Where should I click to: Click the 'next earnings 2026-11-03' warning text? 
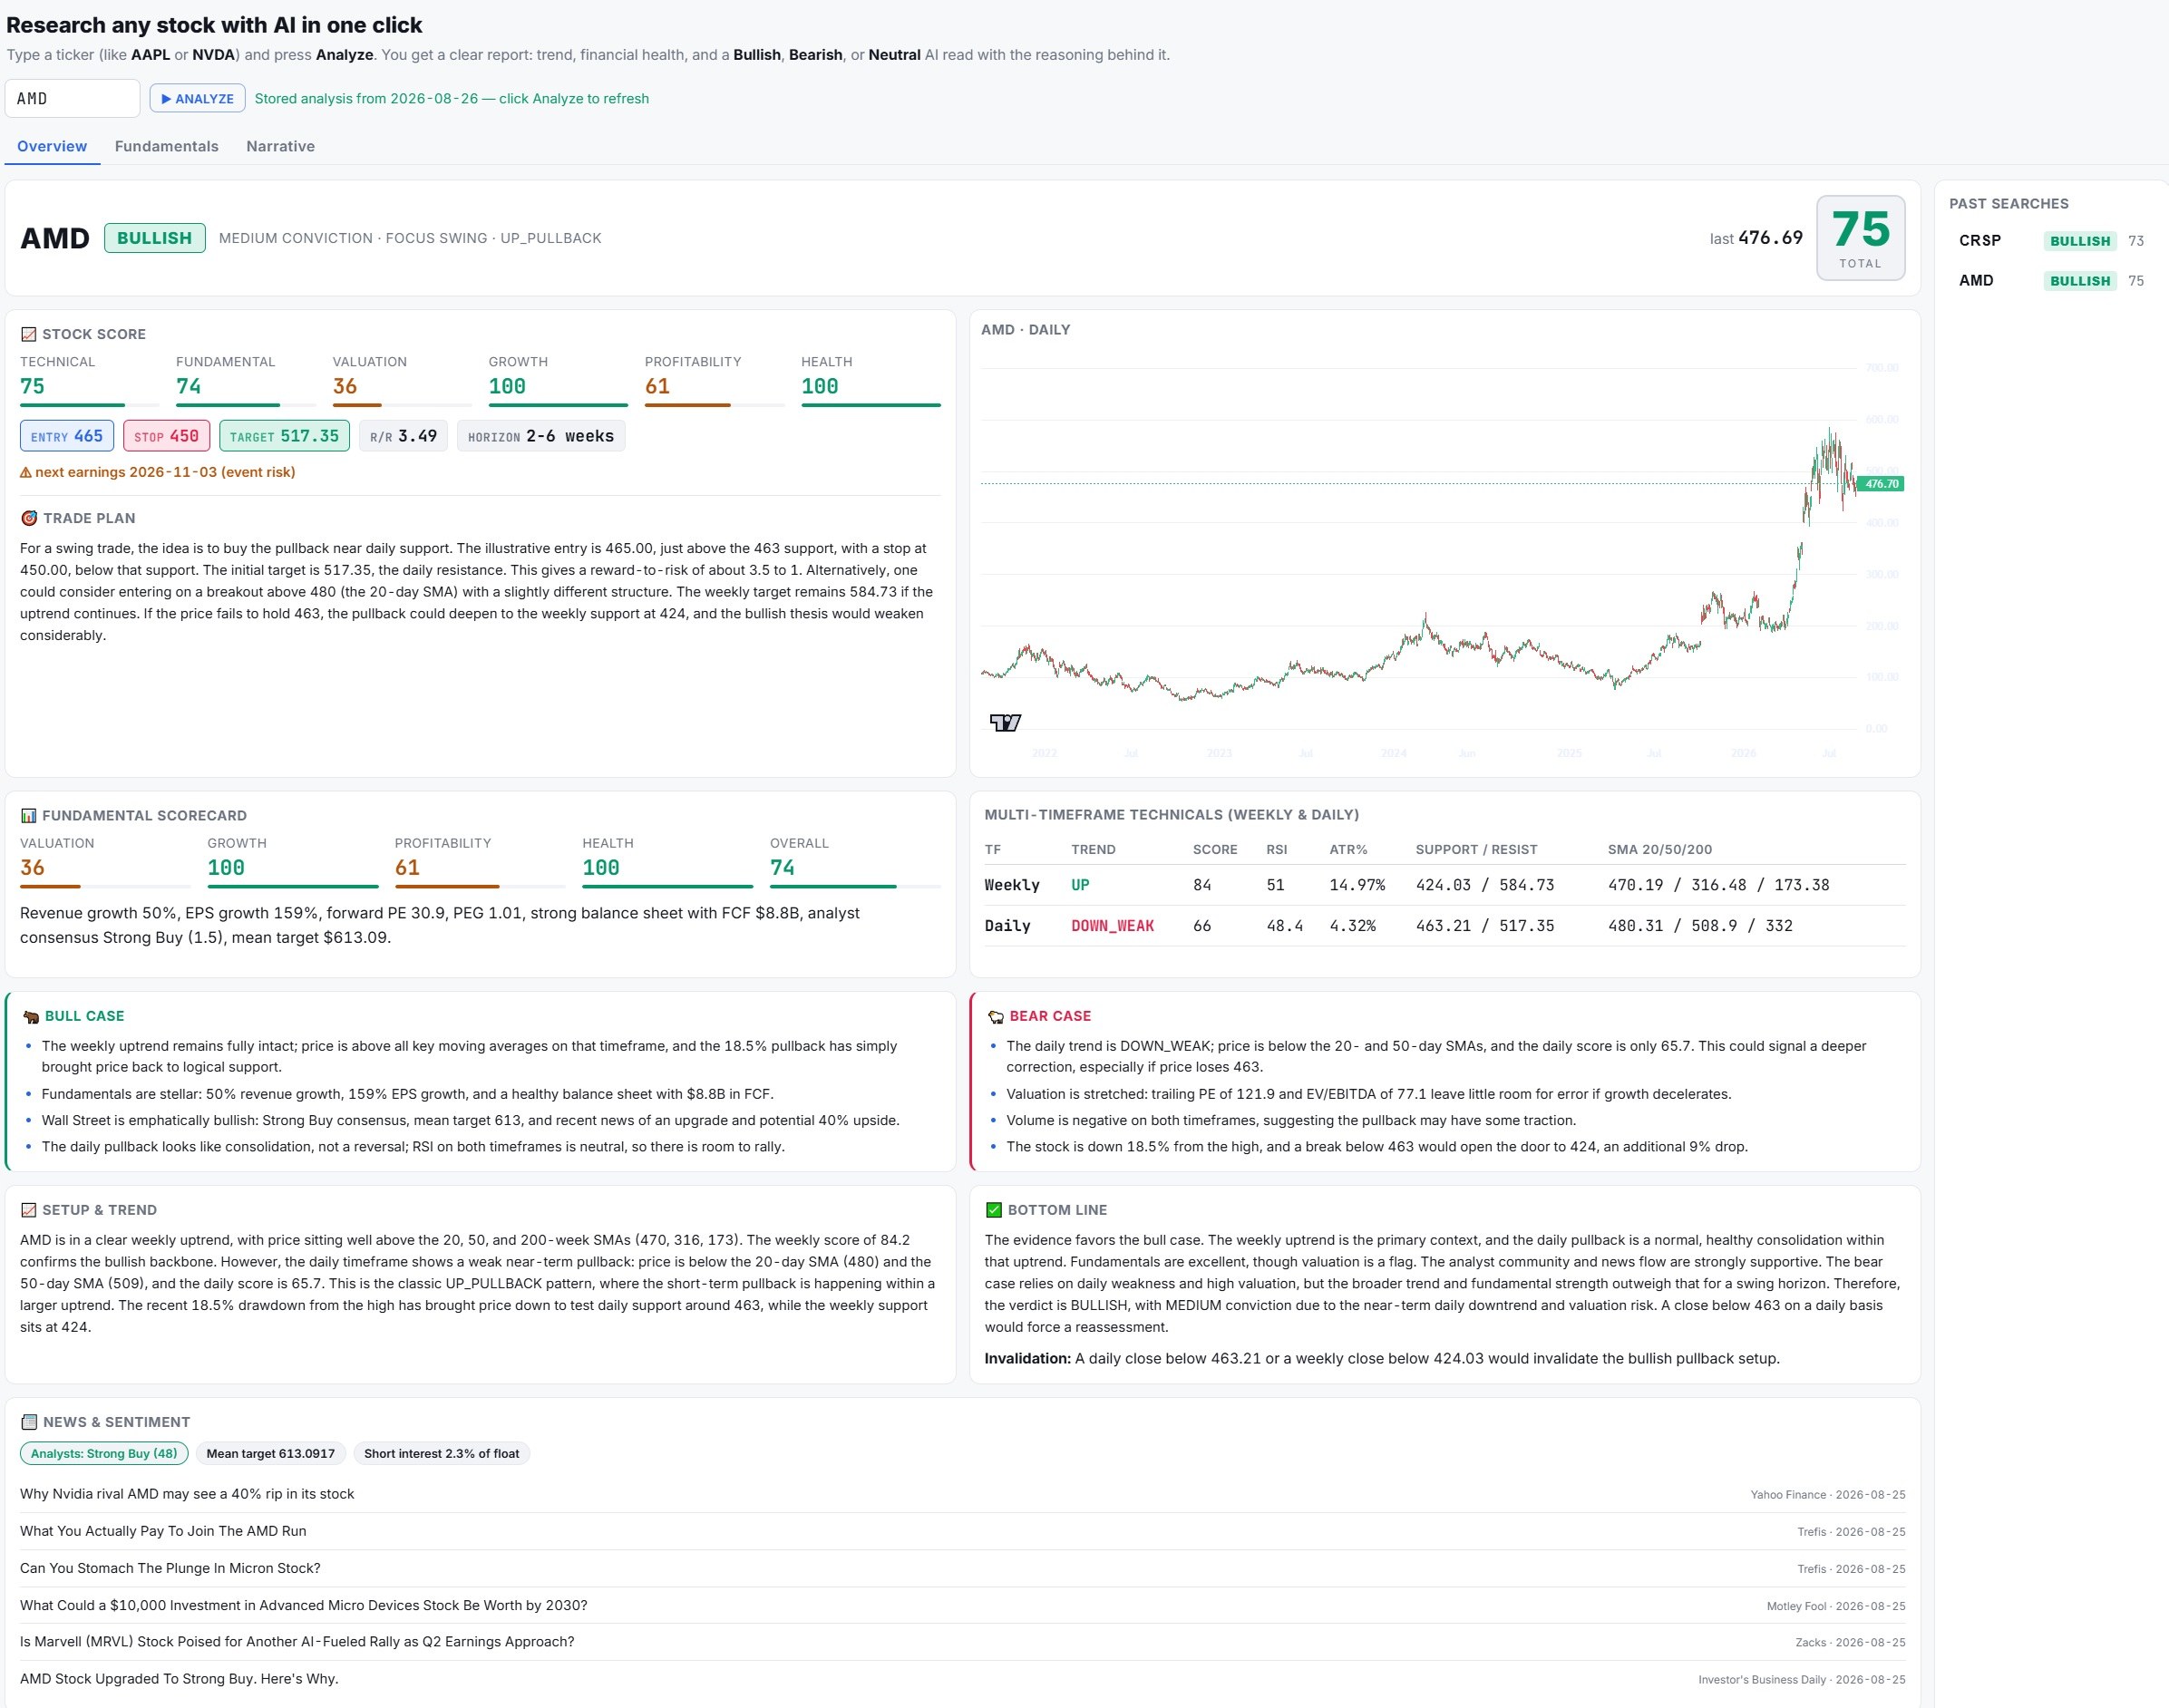coord(165,472)
